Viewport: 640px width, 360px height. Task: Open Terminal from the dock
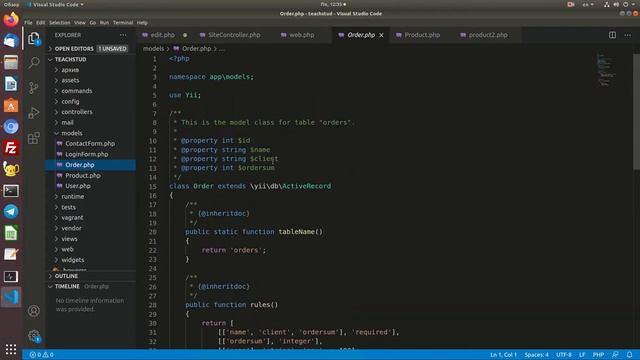tap(11, 191)
